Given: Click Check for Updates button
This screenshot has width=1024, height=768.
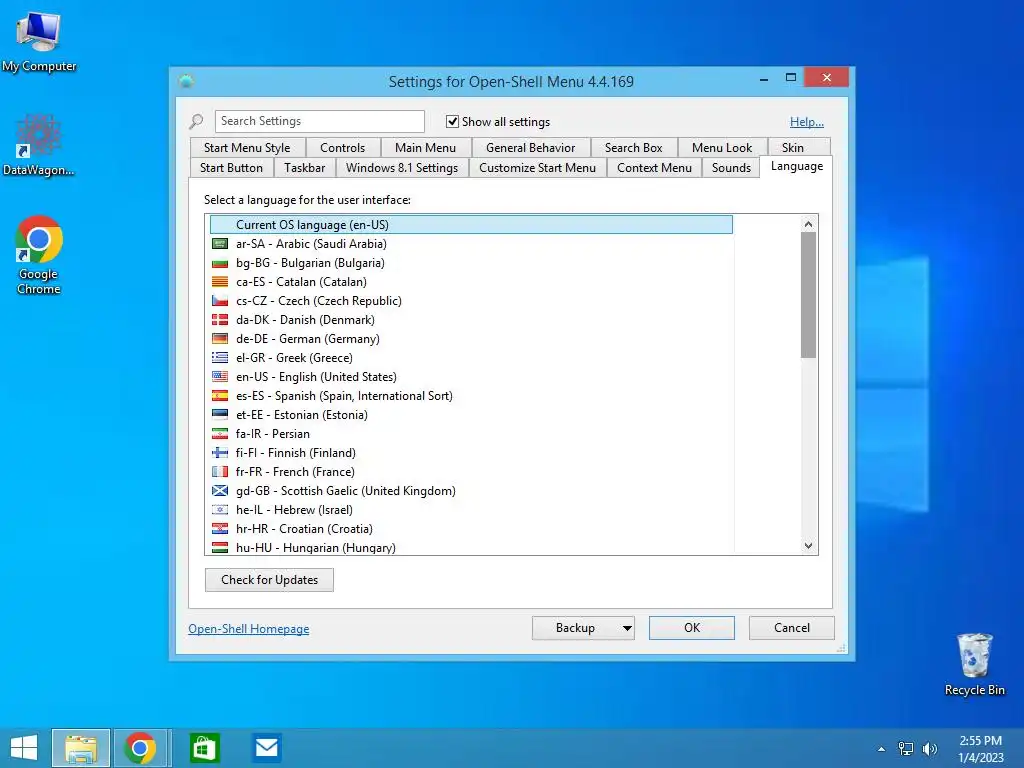Looking at the screenshot, I should pos(269,580).
